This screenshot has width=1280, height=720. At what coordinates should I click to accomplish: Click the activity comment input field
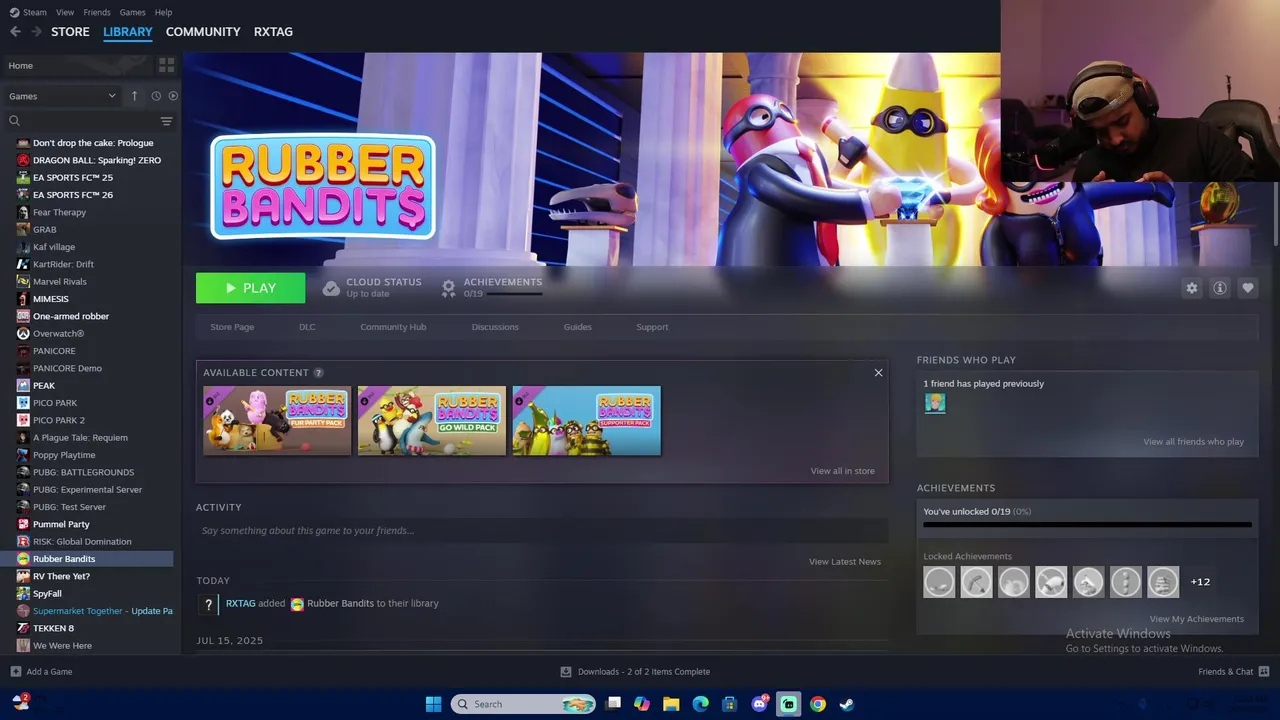point(542,531)
